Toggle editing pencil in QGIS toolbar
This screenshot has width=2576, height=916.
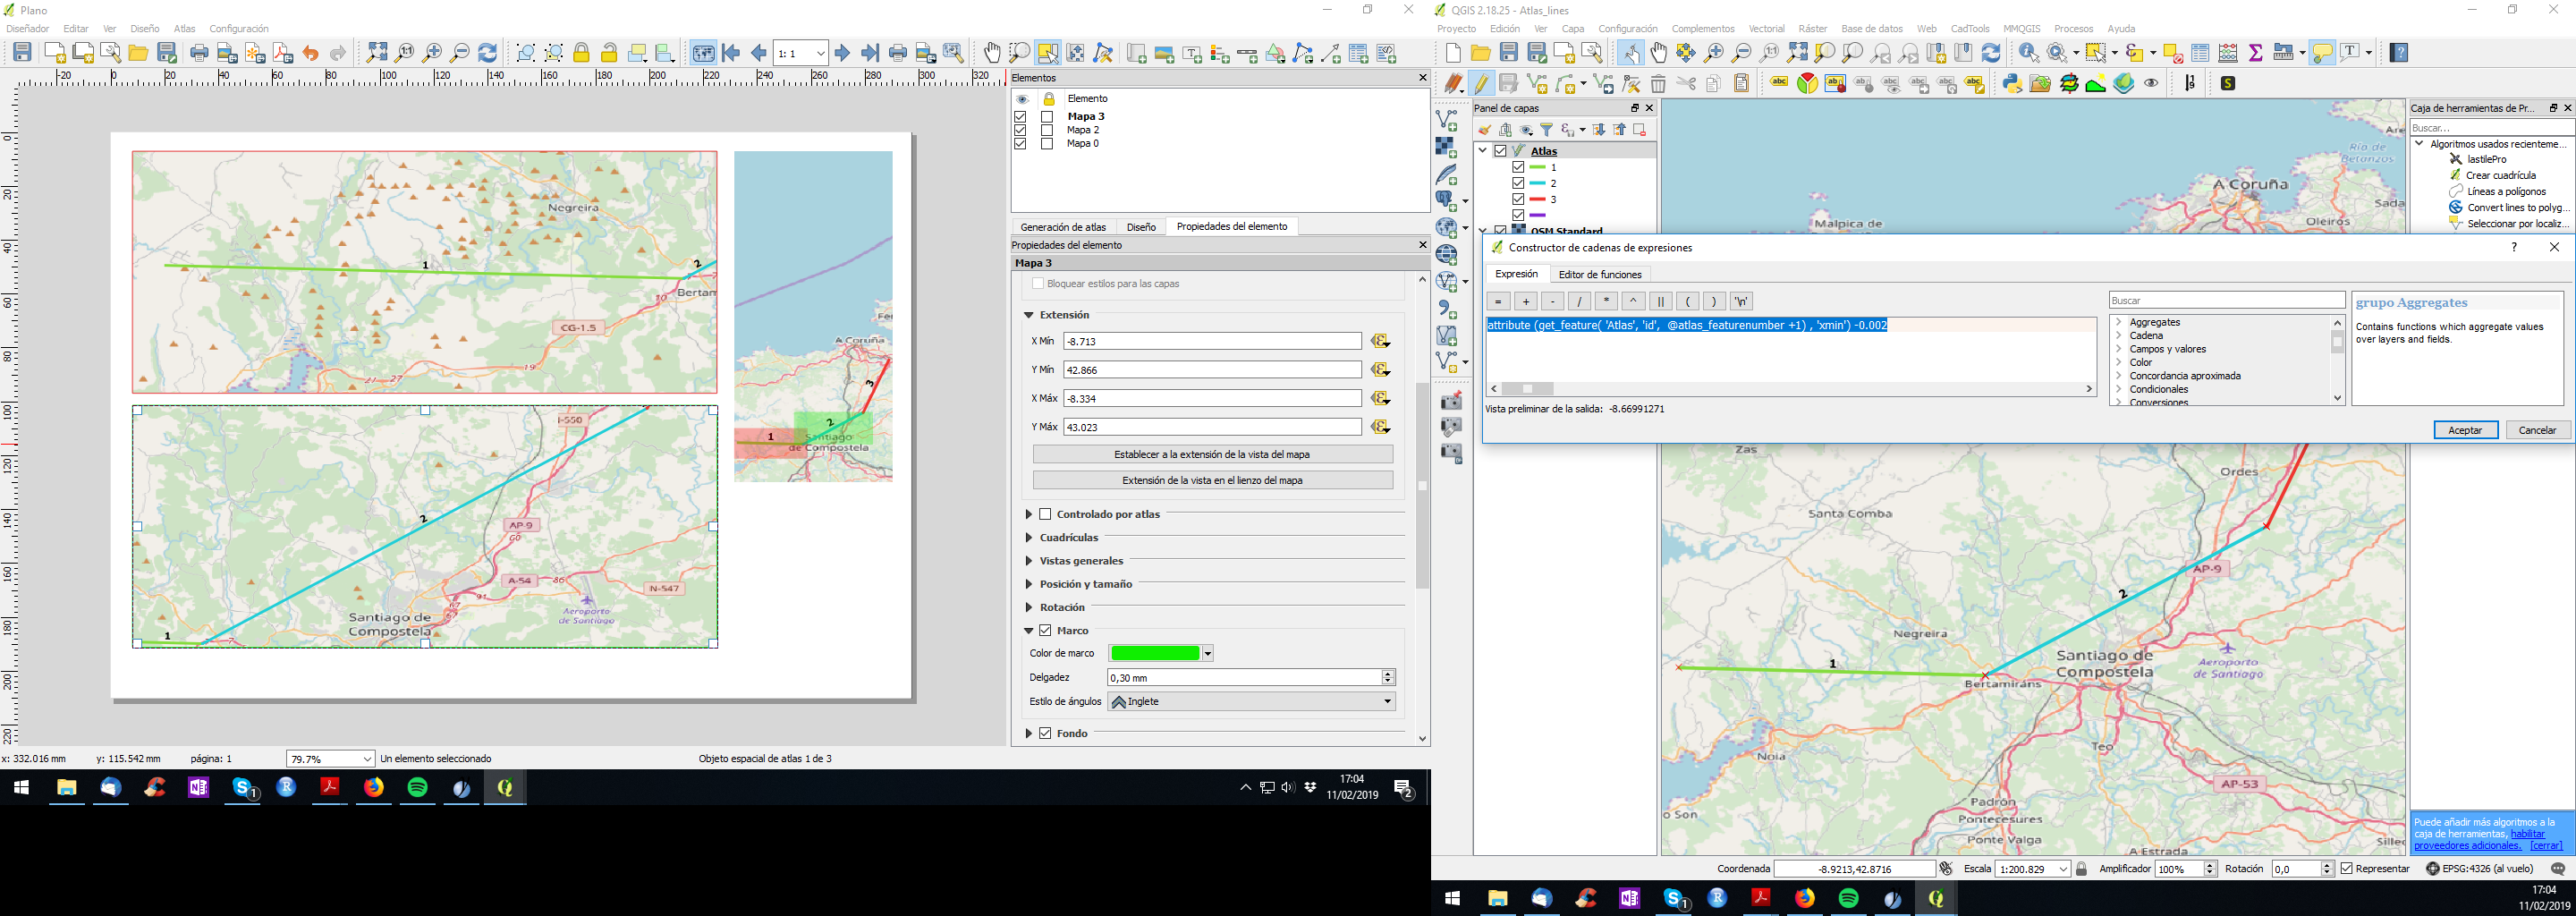1481,84
